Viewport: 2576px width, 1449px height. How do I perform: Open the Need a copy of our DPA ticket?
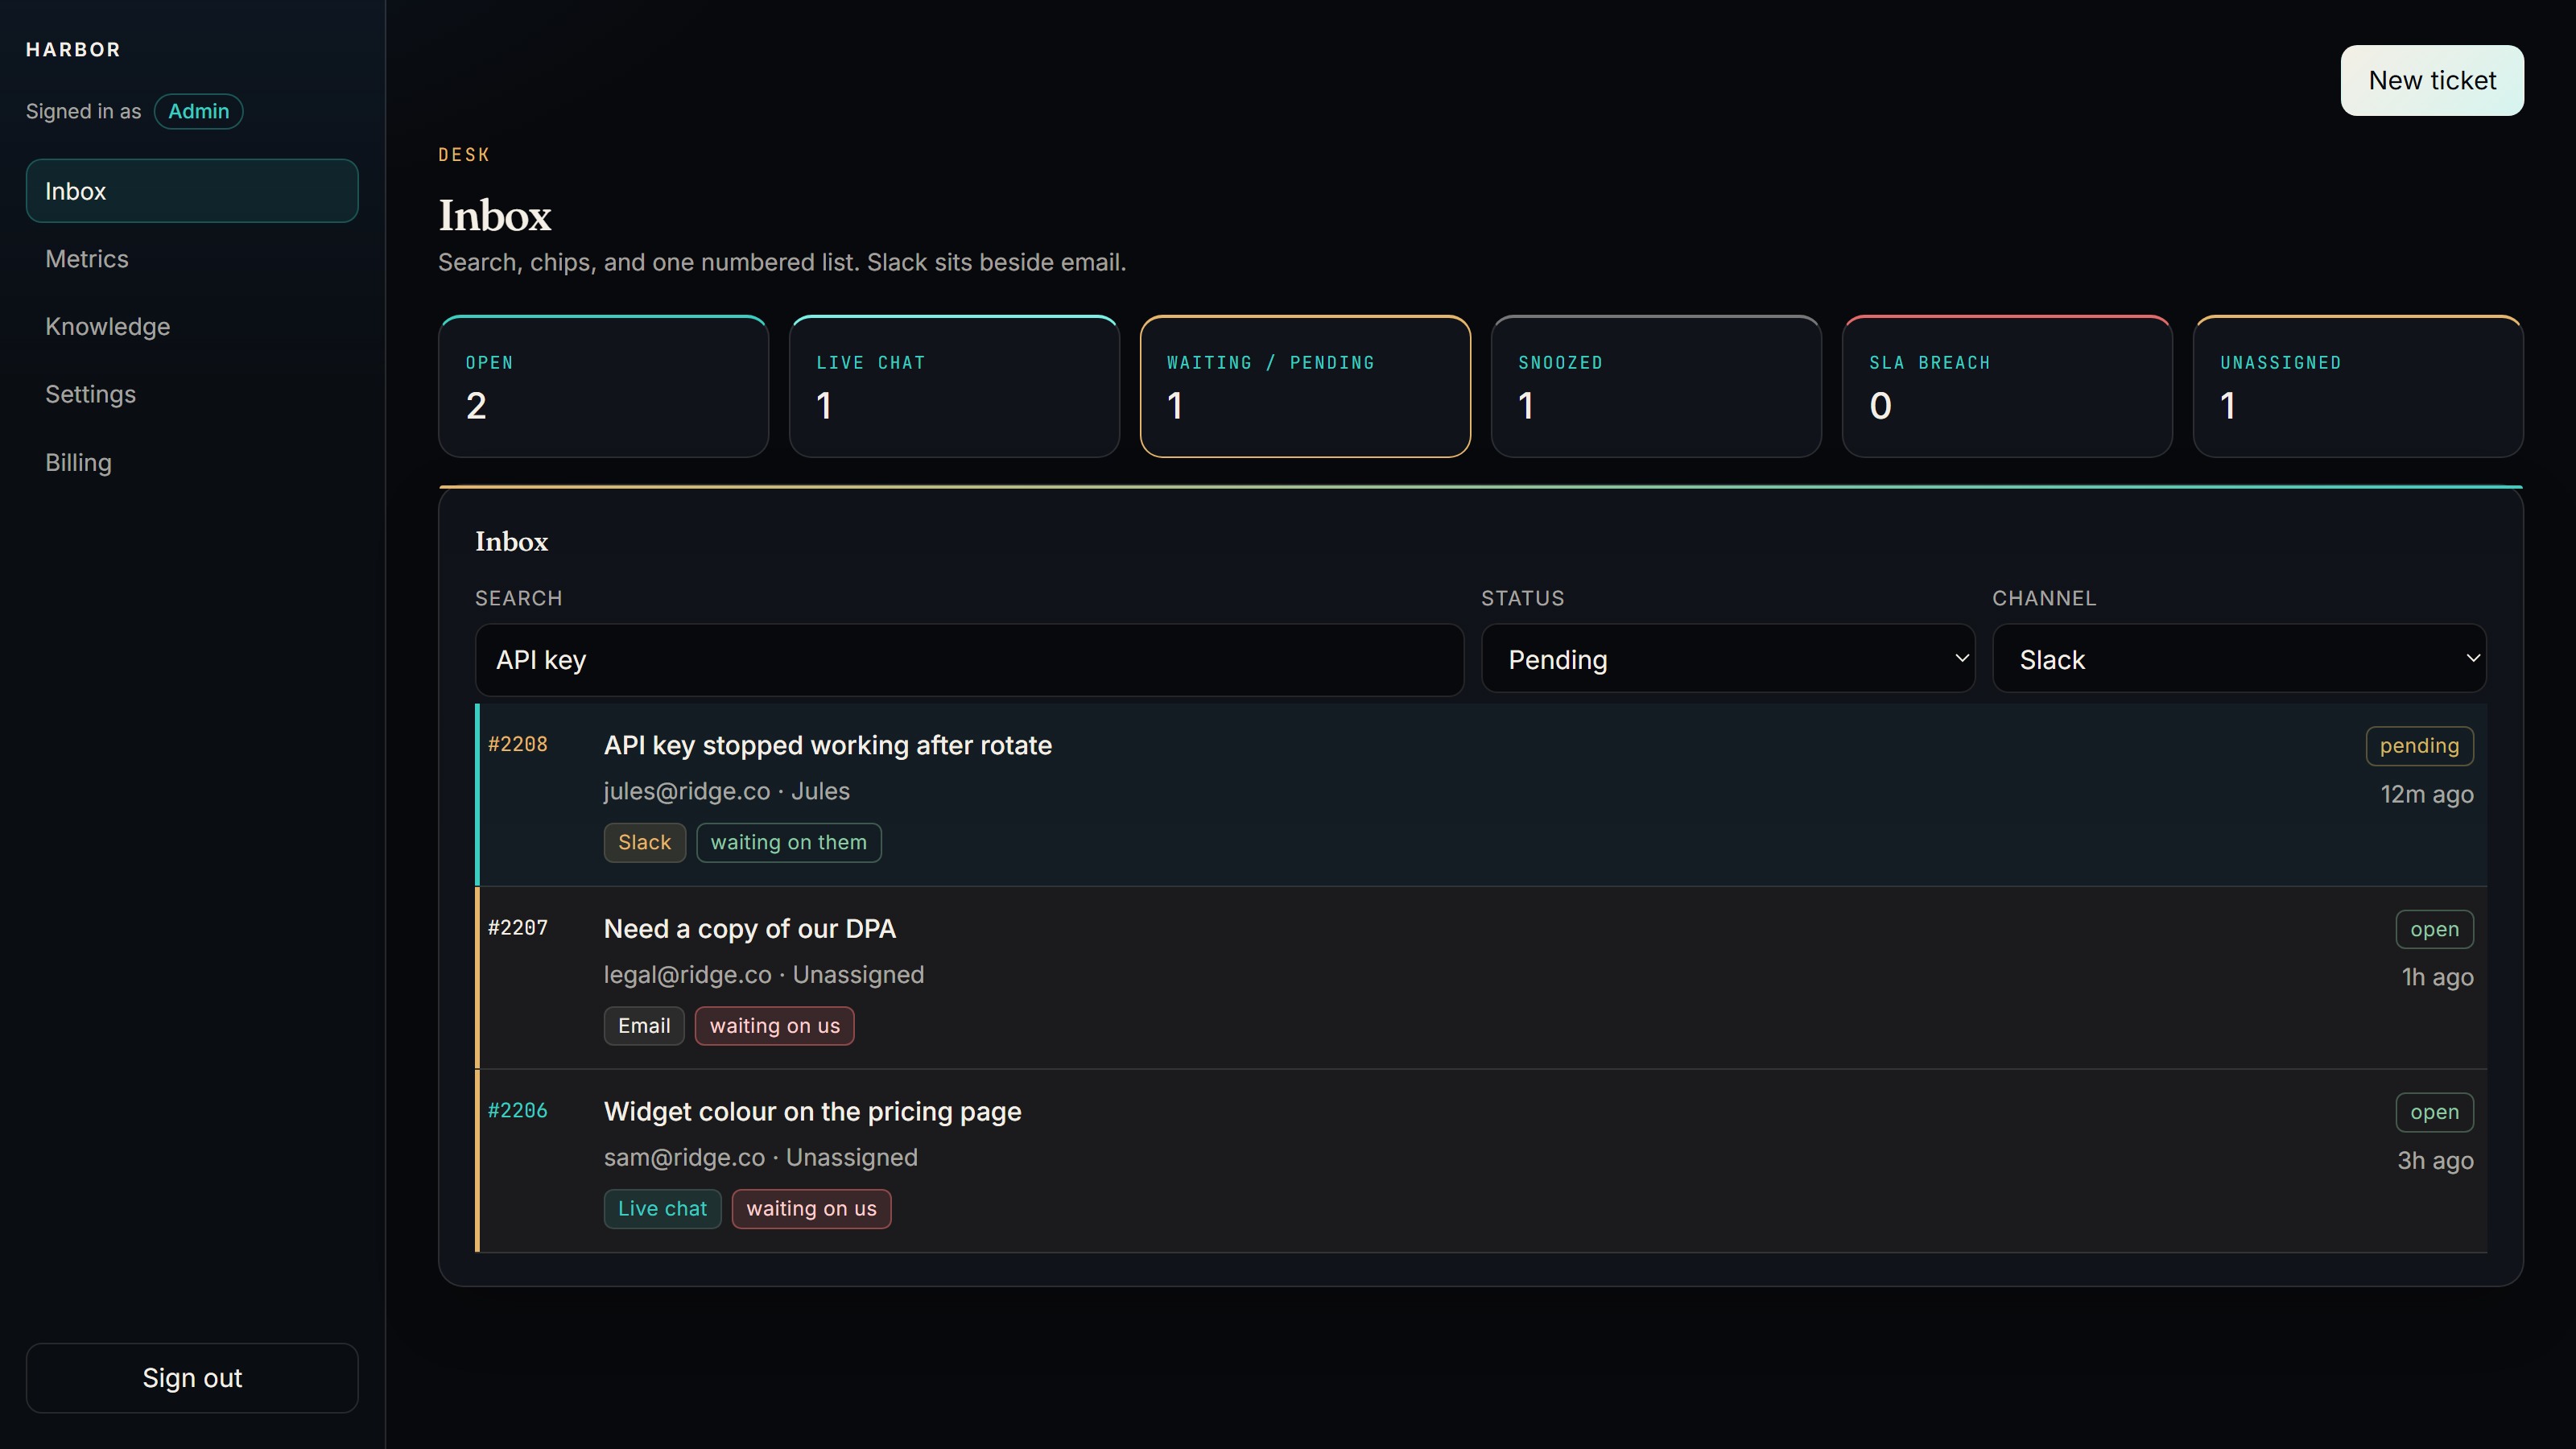coord(1481,978)
